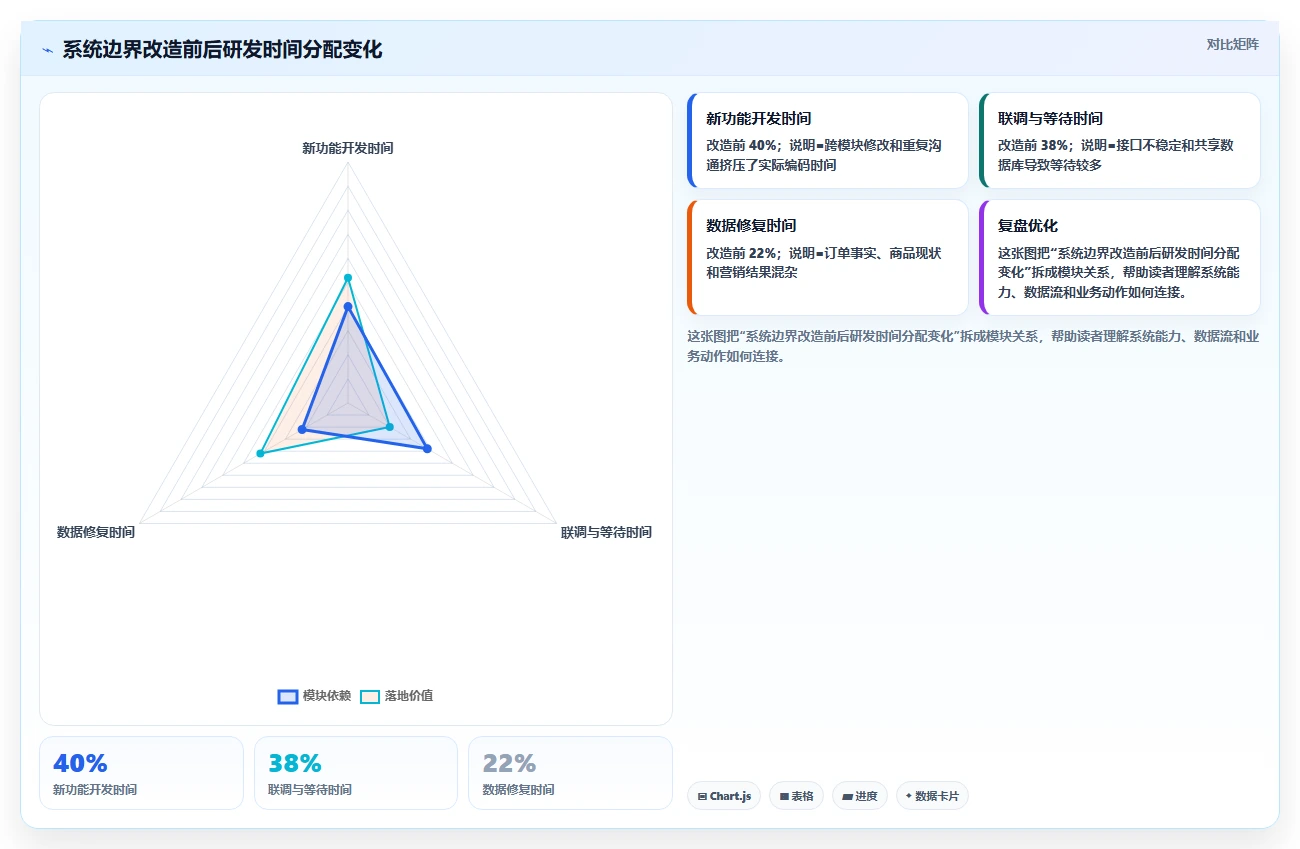Click the lightning icon beside the title
1300x849 pixels.
pyautogui.click(x=47, y=50)
